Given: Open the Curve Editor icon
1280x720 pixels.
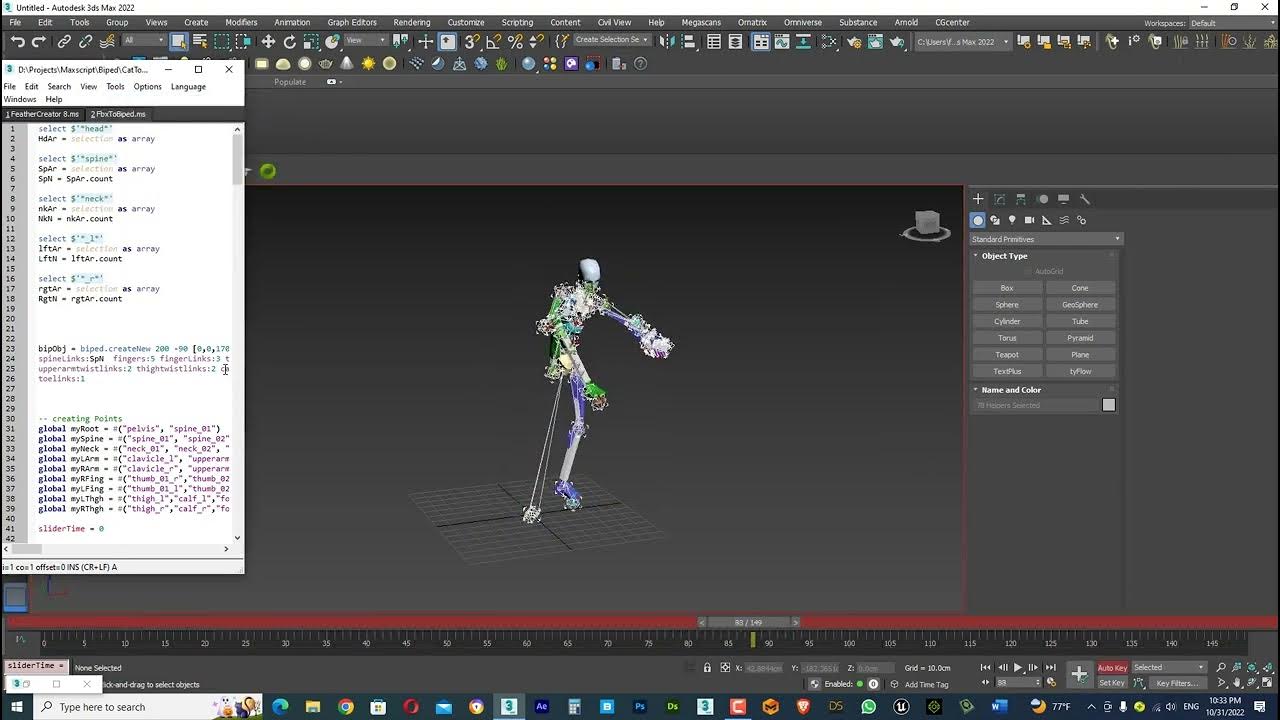Looking at the screenshot, I should pos(780,41).
